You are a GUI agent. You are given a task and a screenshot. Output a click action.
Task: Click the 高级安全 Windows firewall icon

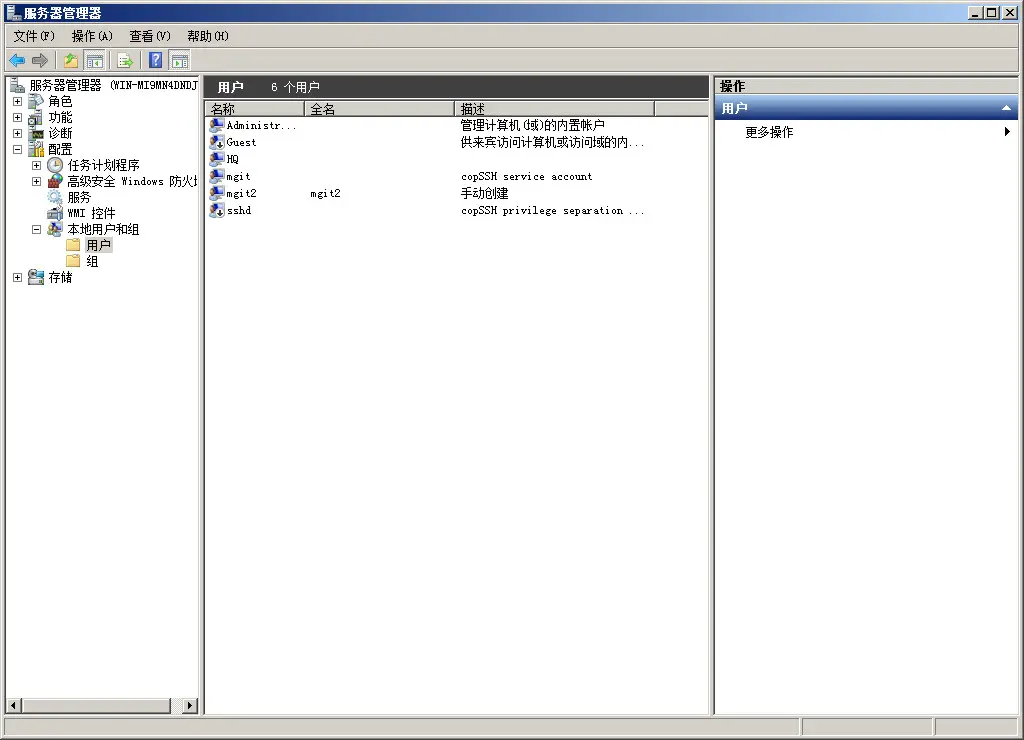[55, 181]
